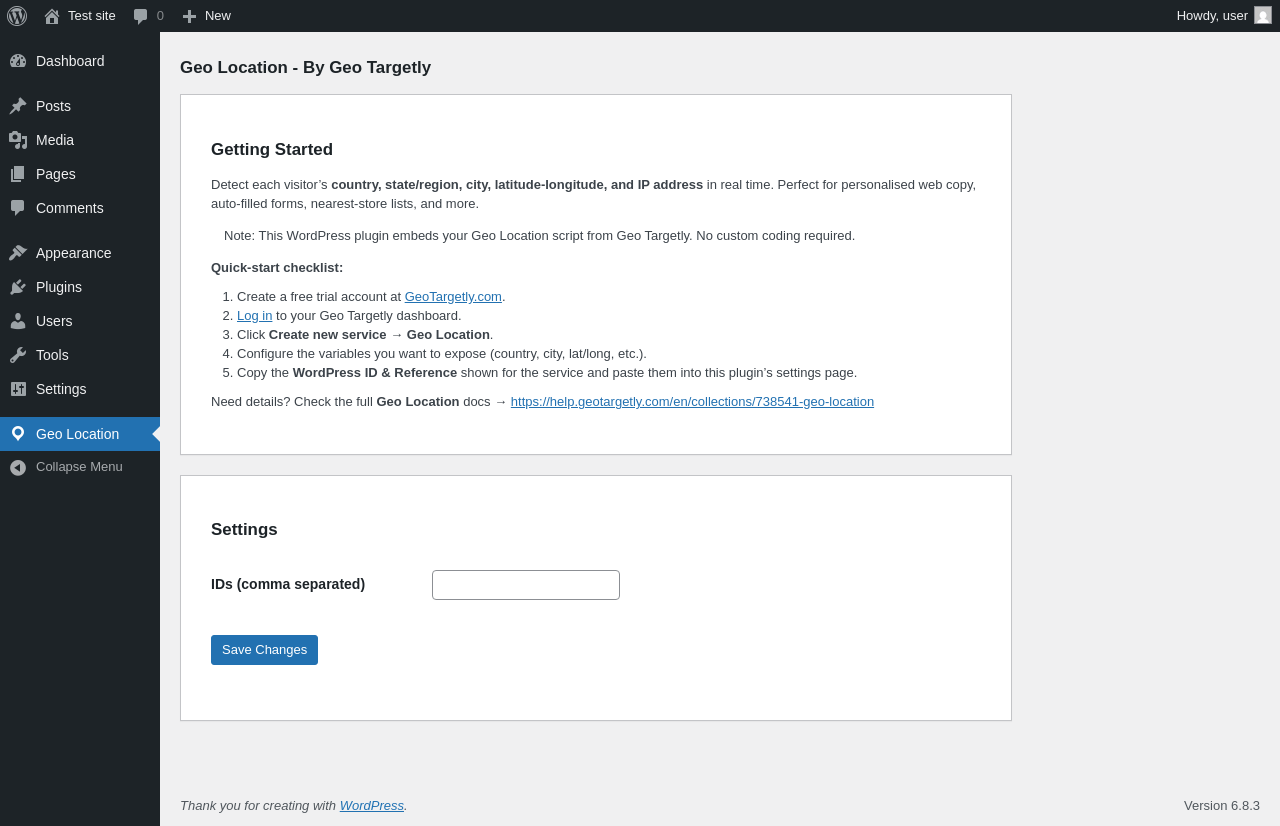Open the Users menu item

point(80,321)
